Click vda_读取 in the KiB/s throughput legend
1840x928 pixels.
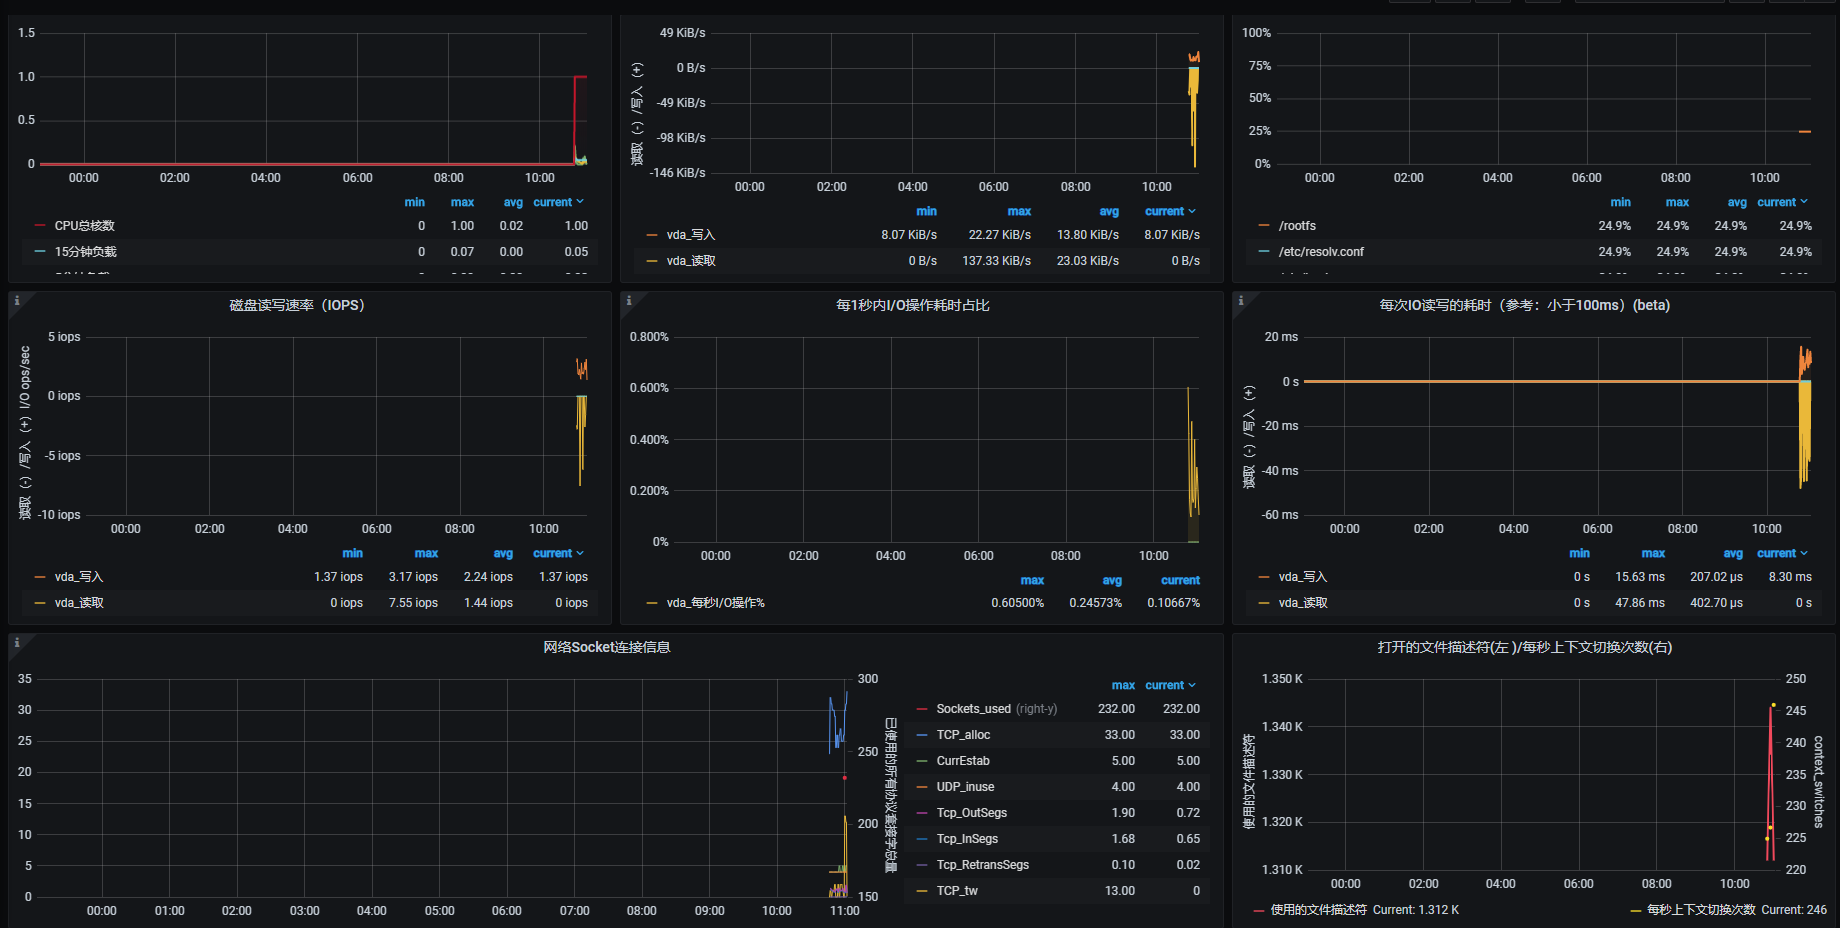coord(691,261)
